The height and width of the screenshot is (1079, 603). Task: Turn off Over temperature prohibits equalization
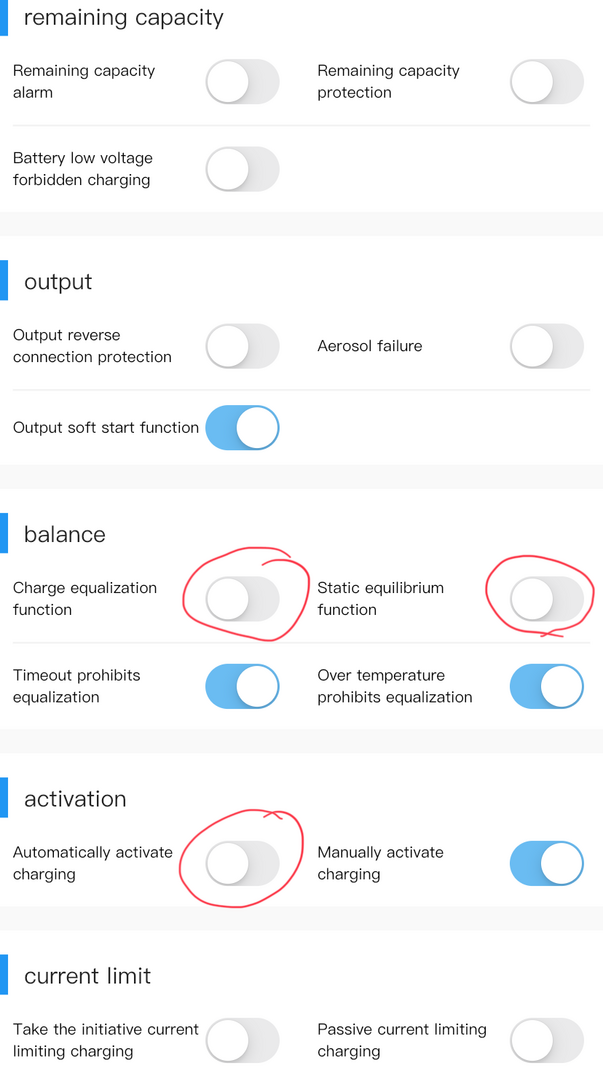(x=547, y=686)
